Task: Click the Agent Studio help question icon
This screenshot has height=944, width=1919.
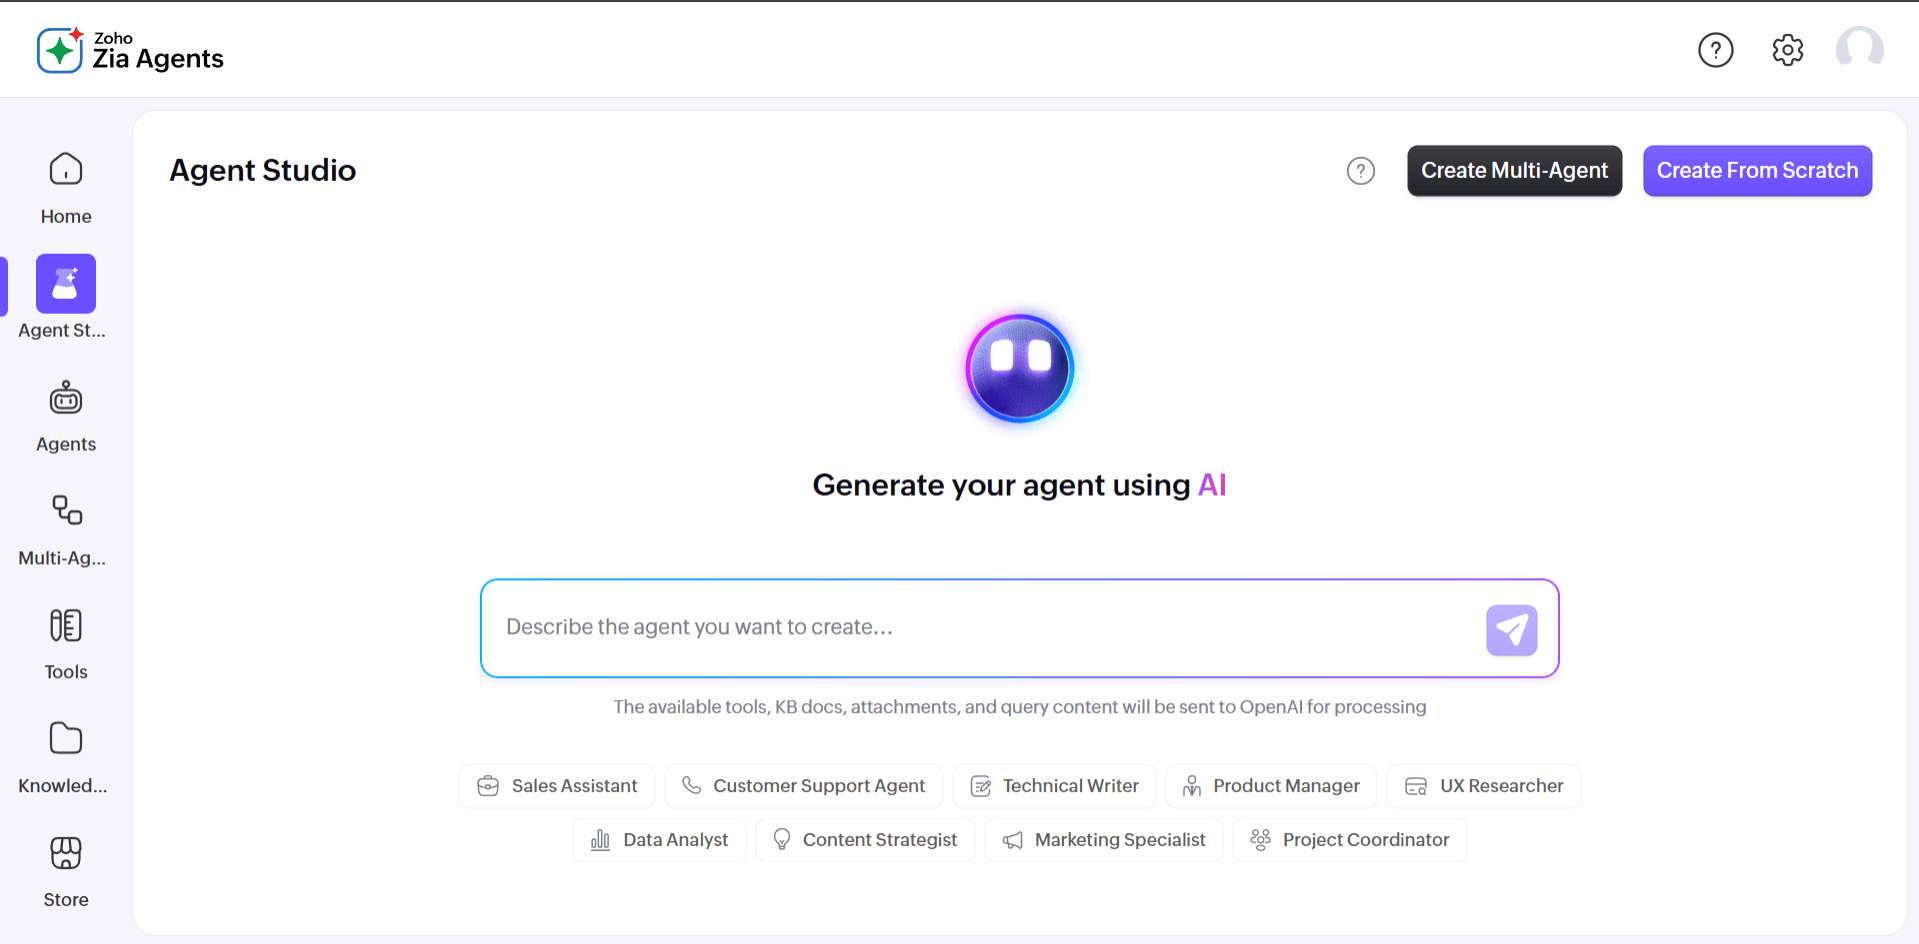Action: pyautogui.click(x=1361, y=171)
